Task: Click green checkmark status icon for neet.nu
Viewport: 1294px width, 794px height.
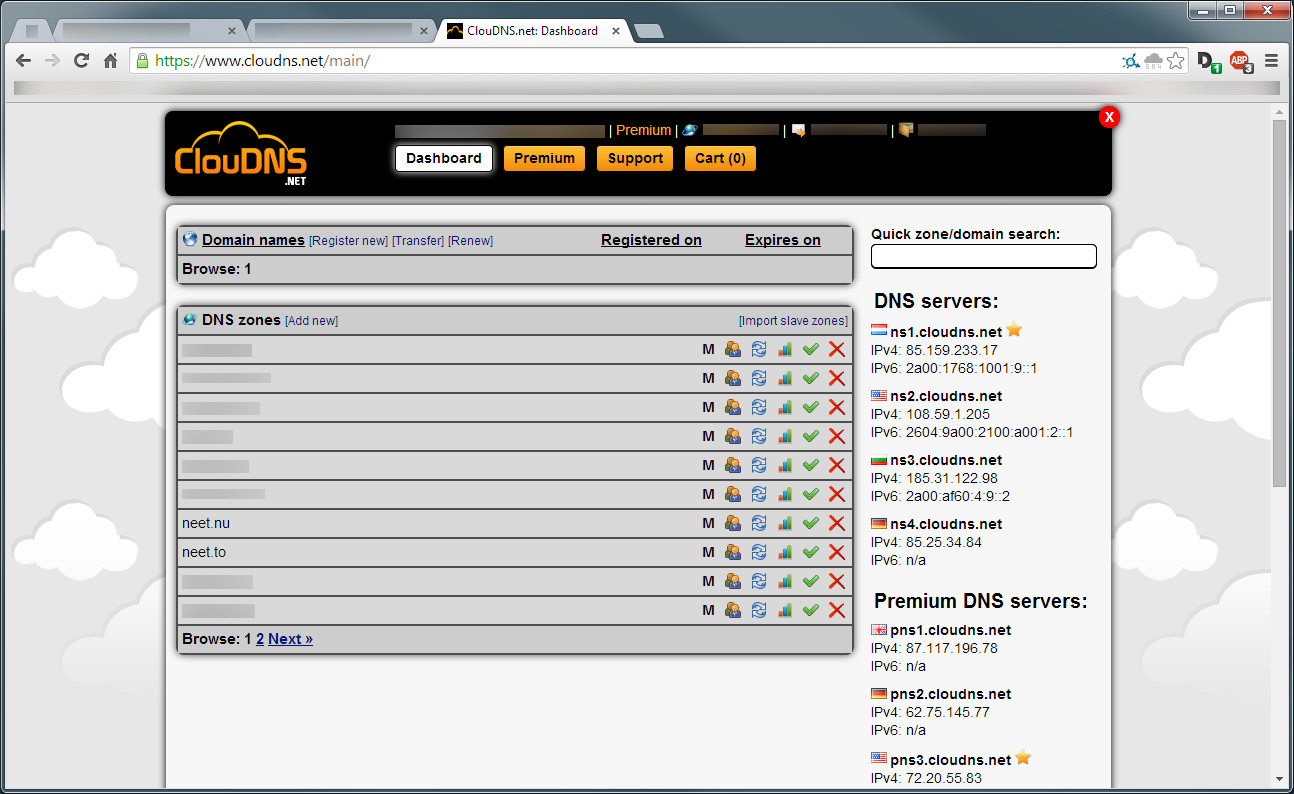Action: pos(810,523)
